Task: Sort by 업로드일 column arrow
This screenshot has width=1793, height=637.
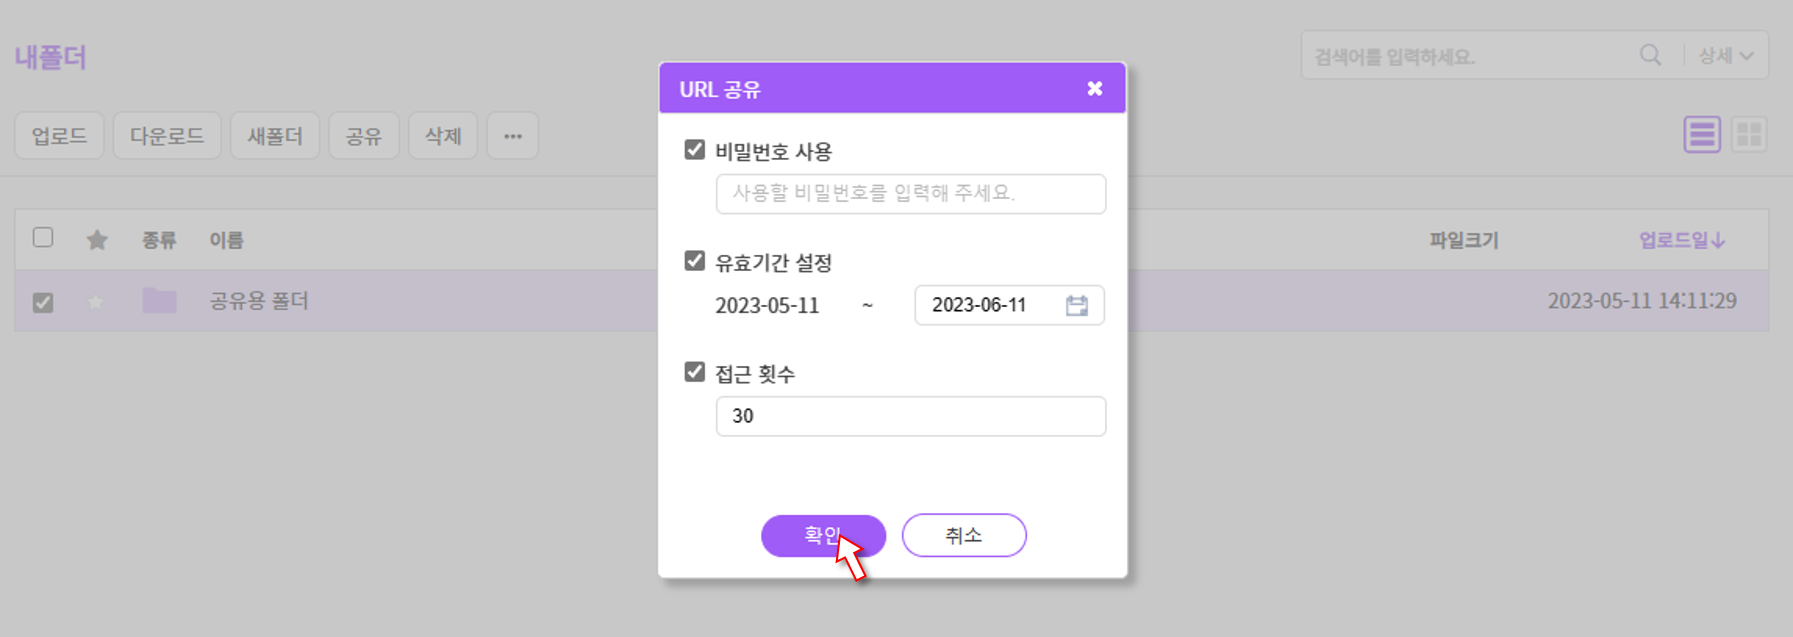Action: point(1718,240)
